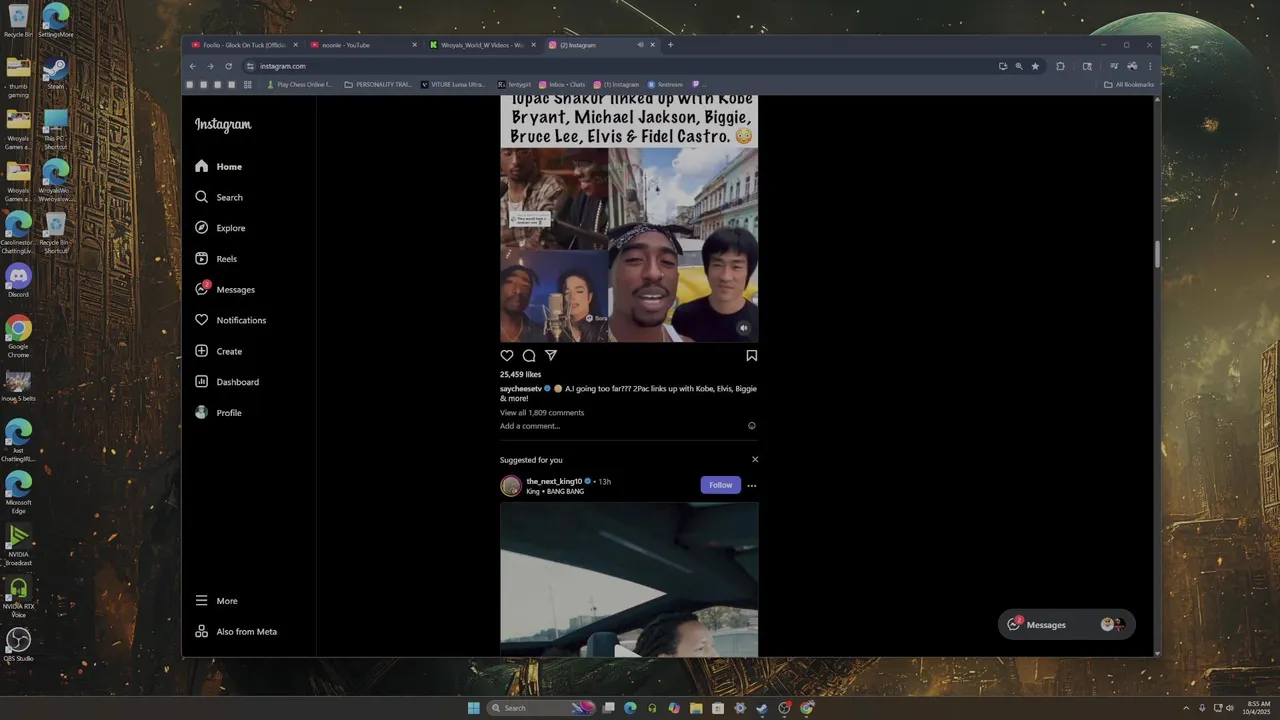Viewport: 1280px width, 720px height.
Task: Reload the Instagram page
Action: [x=228, y=66]
